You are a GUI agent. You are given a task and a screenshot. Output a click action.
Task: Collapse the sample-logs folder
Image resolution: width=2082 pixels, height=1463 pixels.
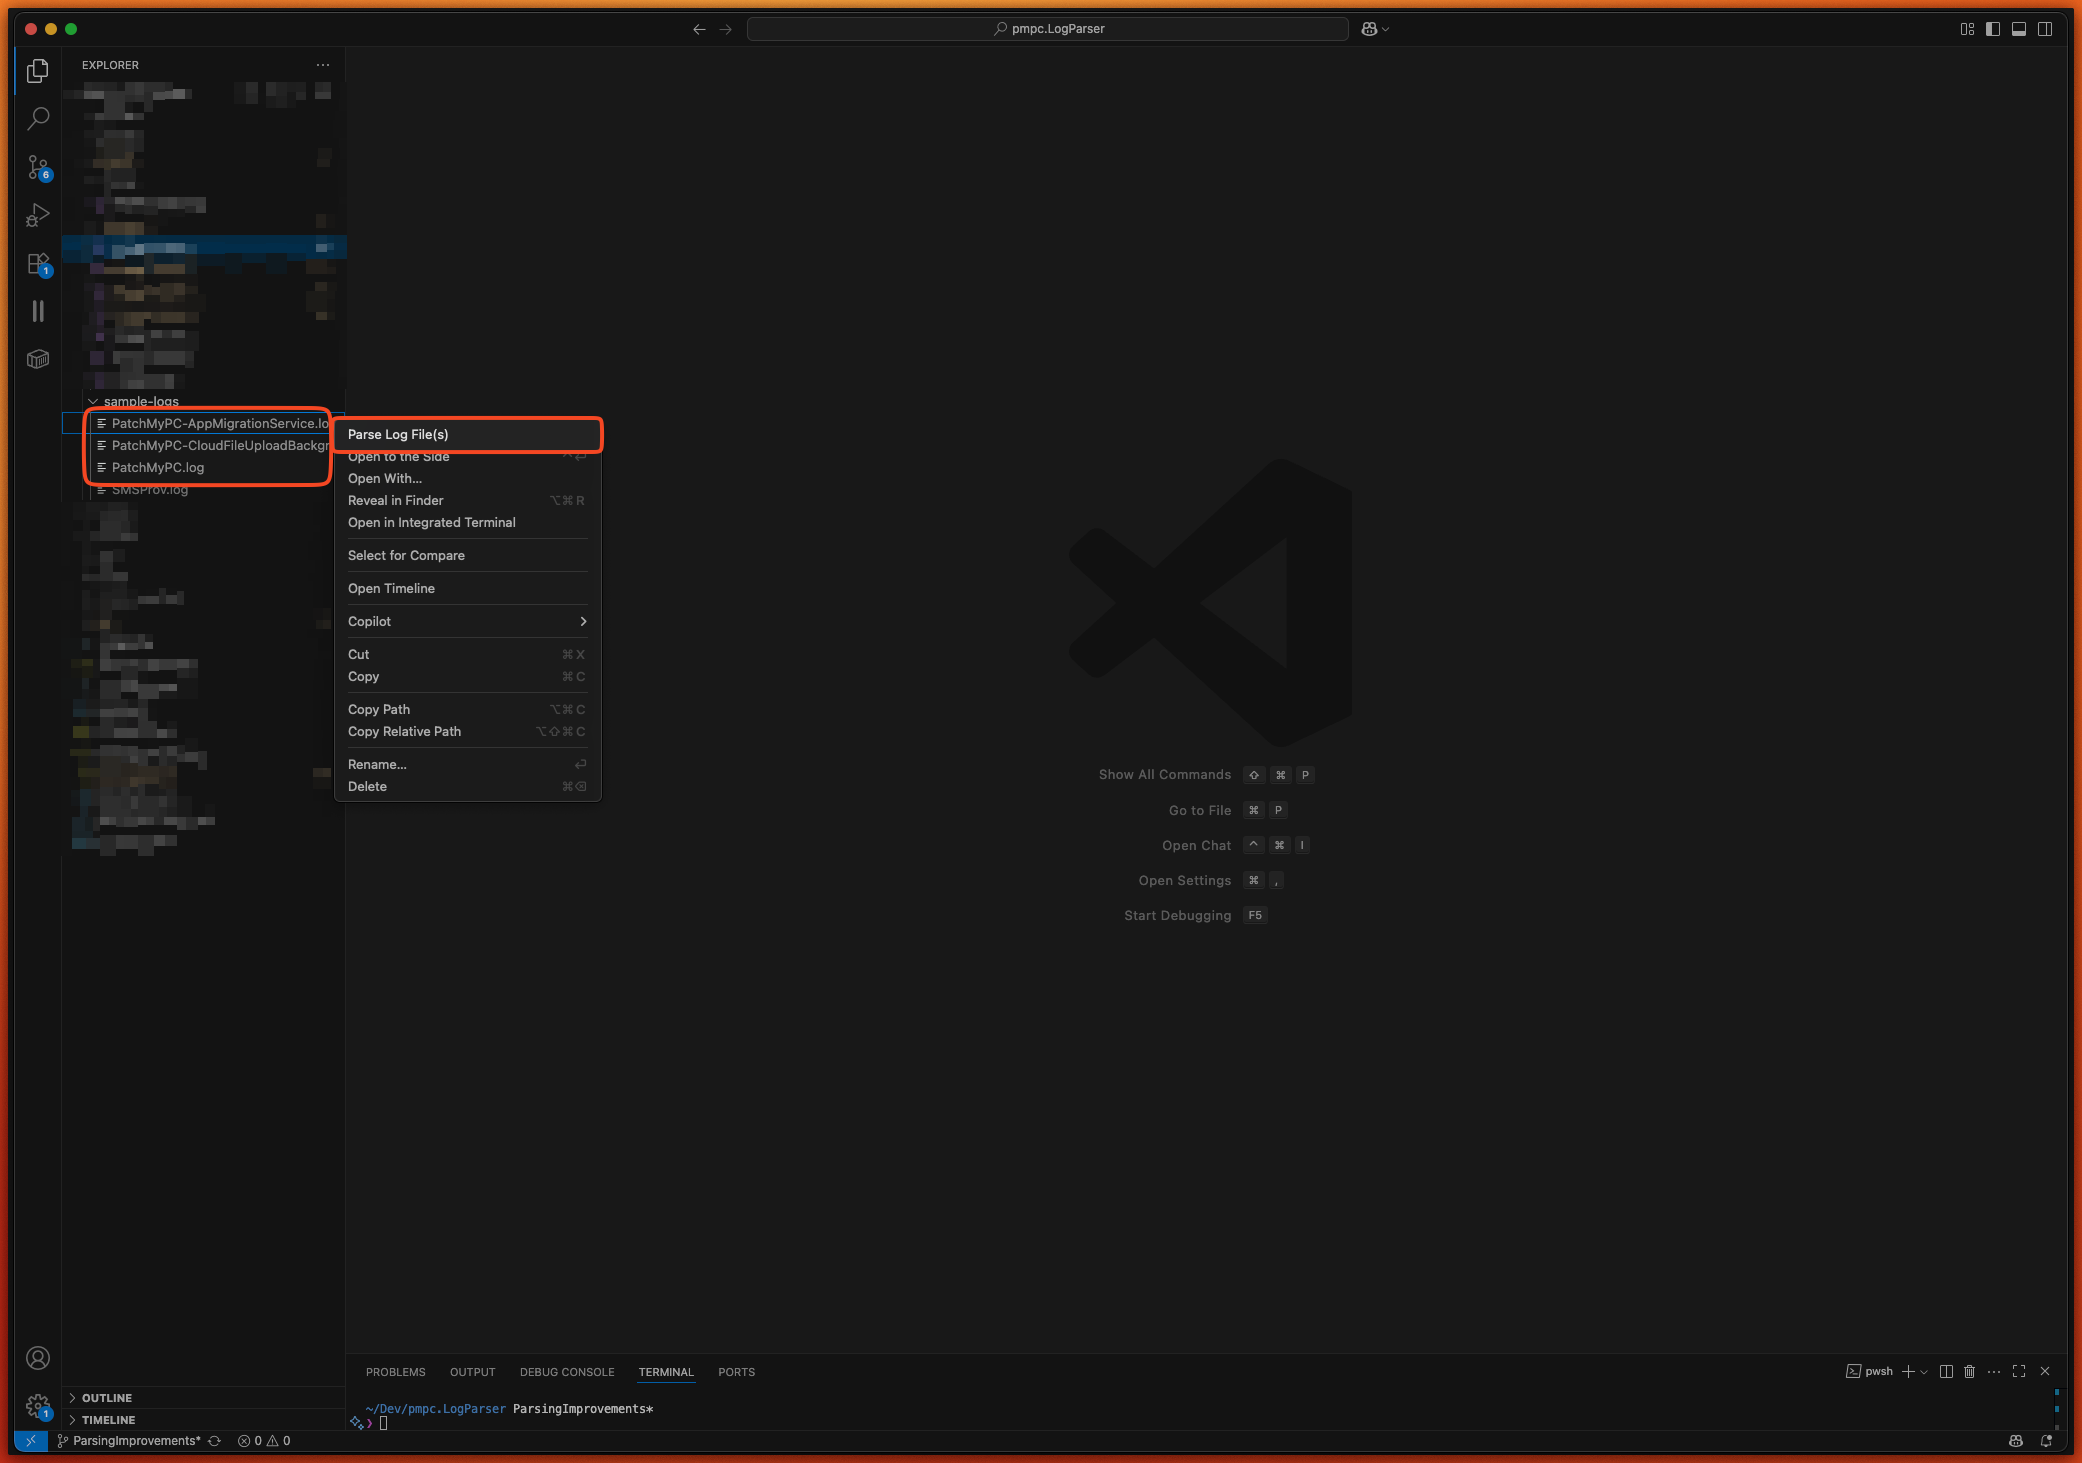140,401
